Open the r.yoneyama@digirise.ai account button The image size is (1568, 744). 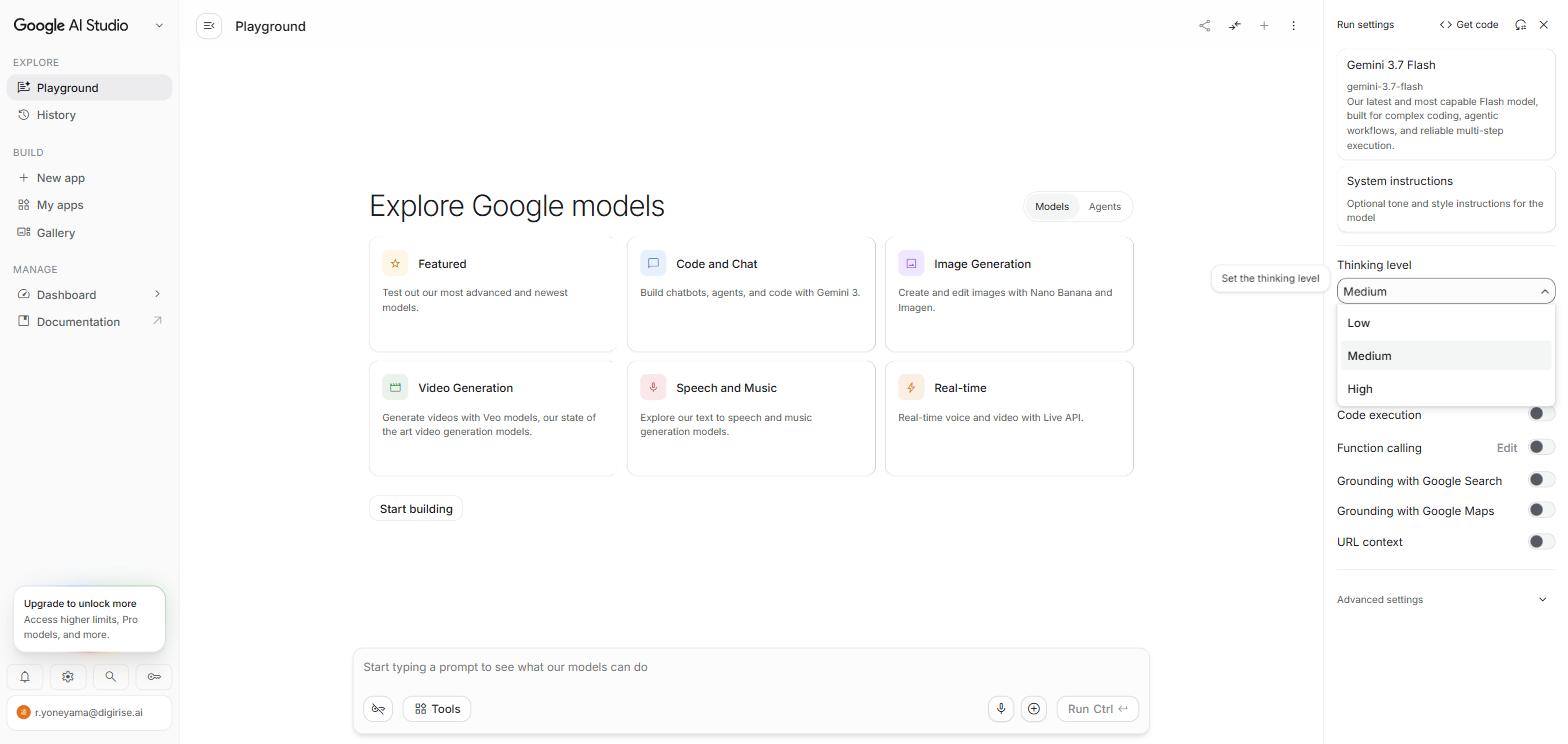pyautogui.click(x=89, y=712)
